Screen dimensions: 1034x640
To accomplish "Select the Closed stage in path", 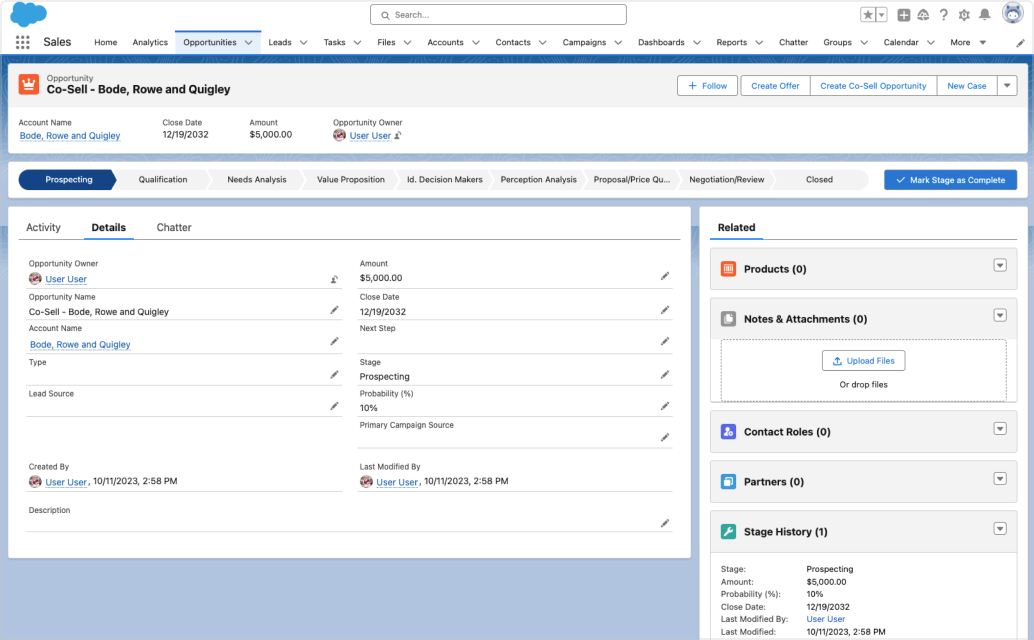I will 819,179.
